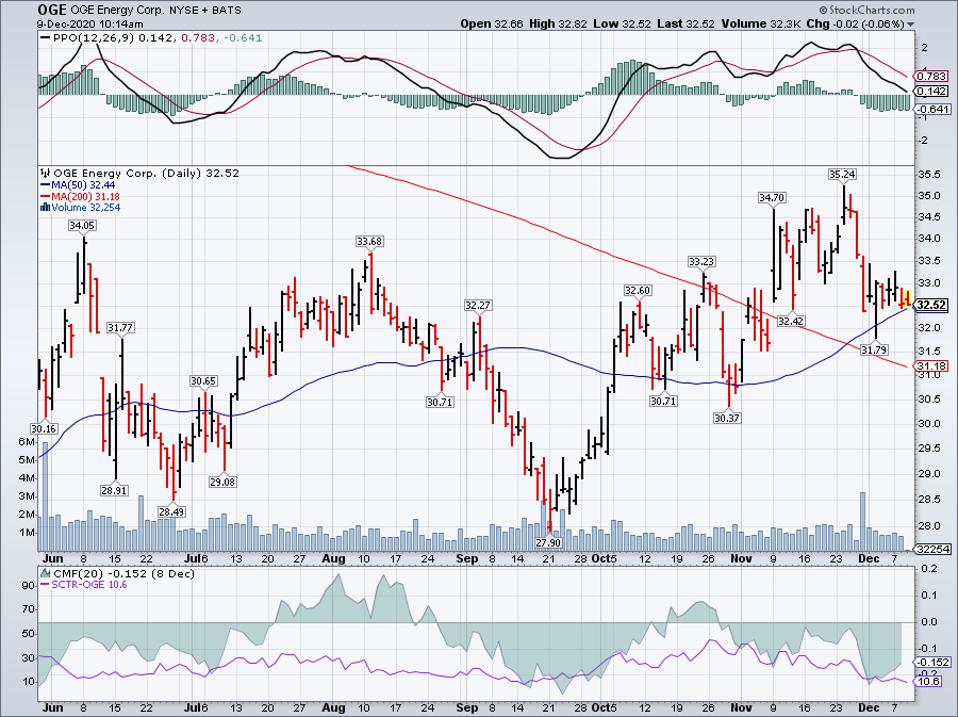Screen dimensions: 958x717
Task: Click the OGE ticker symbol in the header
Action: click(52, 10)
